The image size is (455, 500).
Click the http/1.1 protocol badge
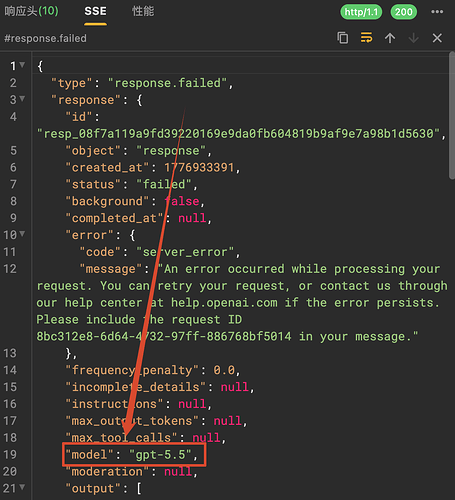coord(361,12)
